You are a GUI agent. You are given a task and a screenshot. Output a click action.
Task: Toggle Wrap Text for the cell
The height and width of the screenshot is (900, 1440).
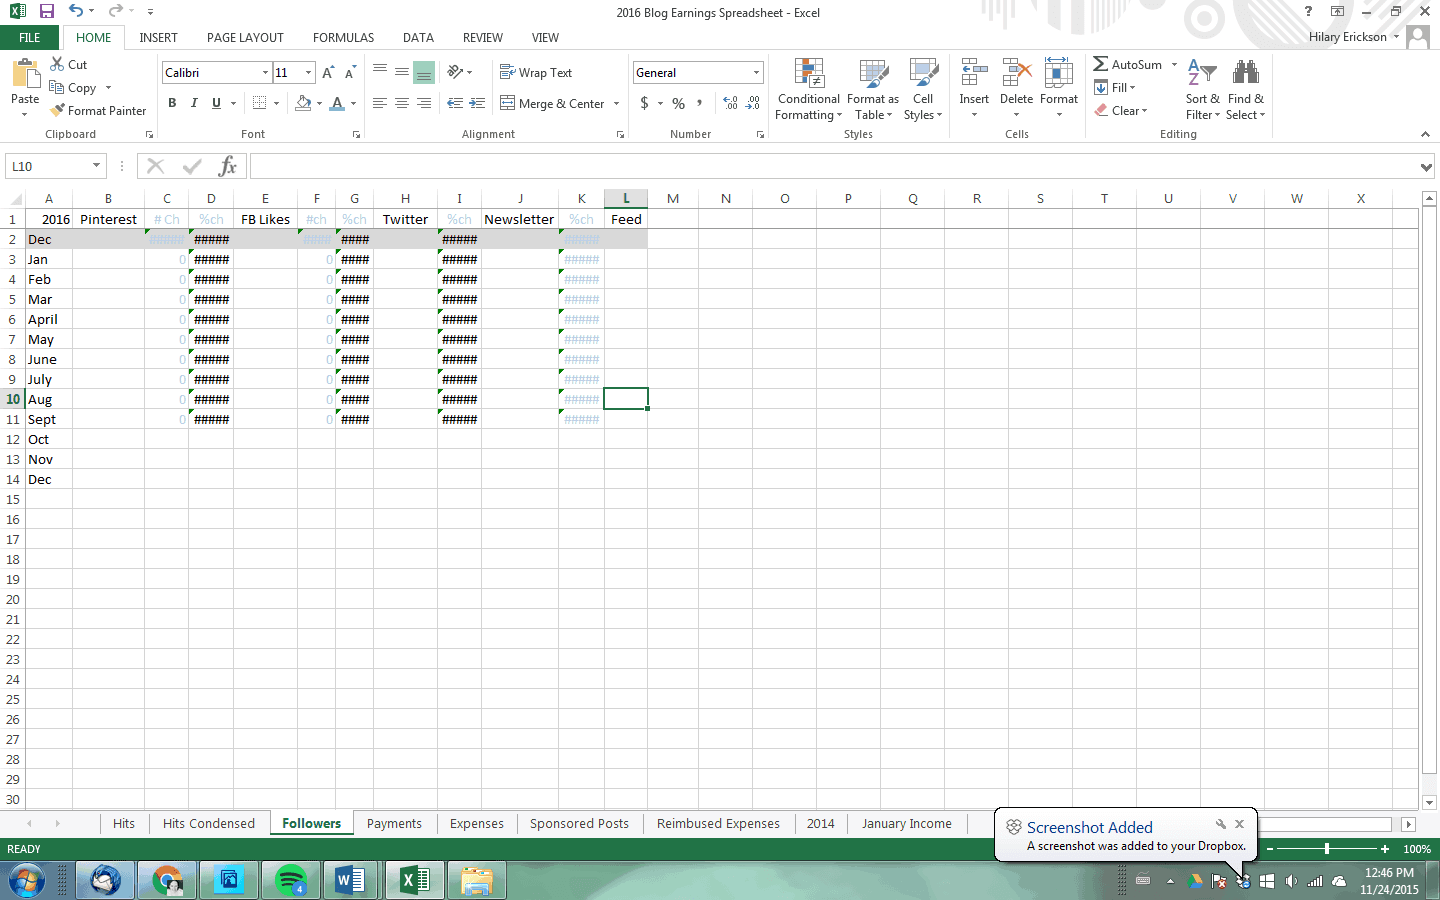click(536, 73)
